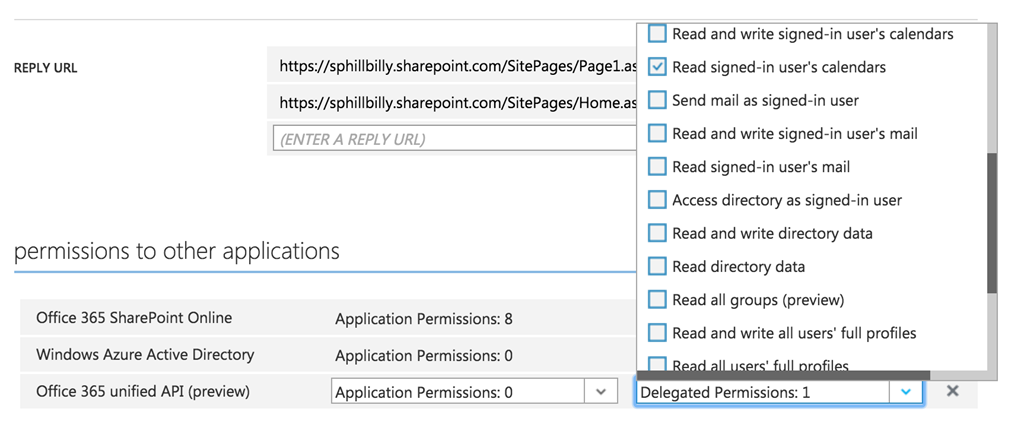Click the 'Enter a reply URL' input field
This screenshot has width=1024, height=437.
click(455, 139)
